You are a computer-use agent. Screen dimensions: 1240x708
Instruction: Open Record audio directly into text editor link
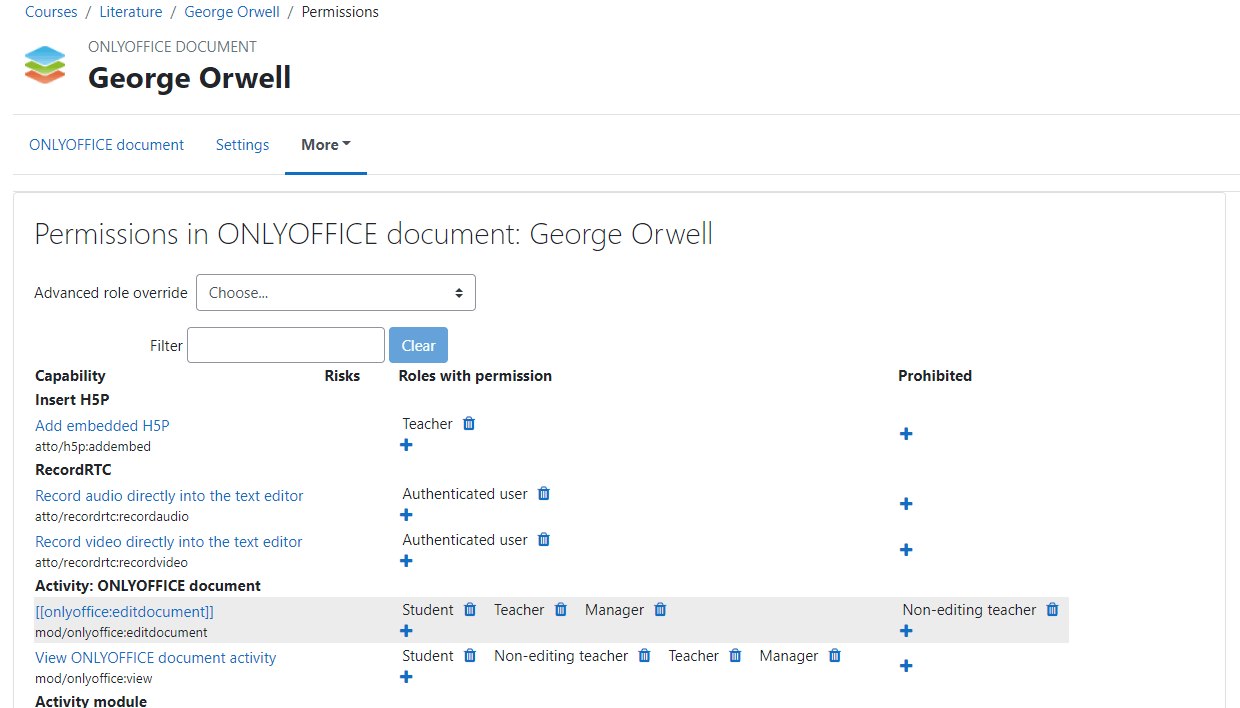[x=169, y=496]
